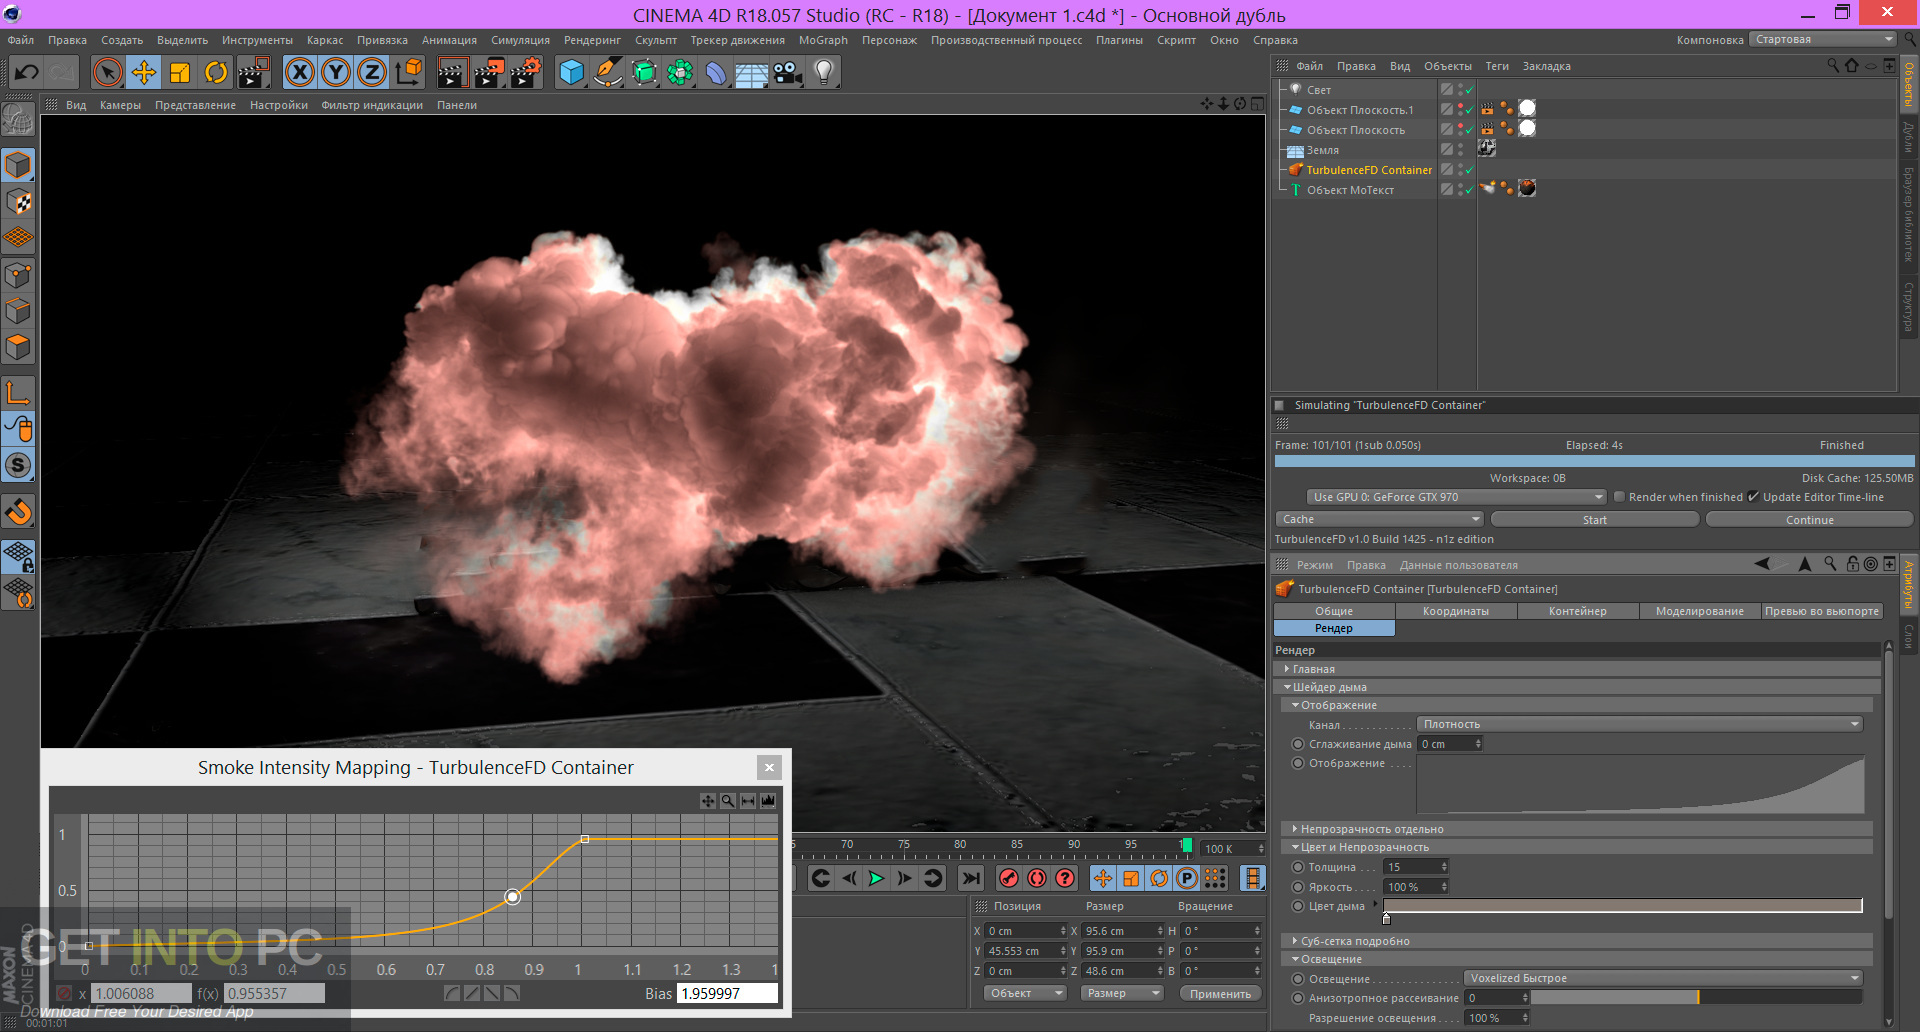
Task: Go to end of animation
Action: point(970,878)
